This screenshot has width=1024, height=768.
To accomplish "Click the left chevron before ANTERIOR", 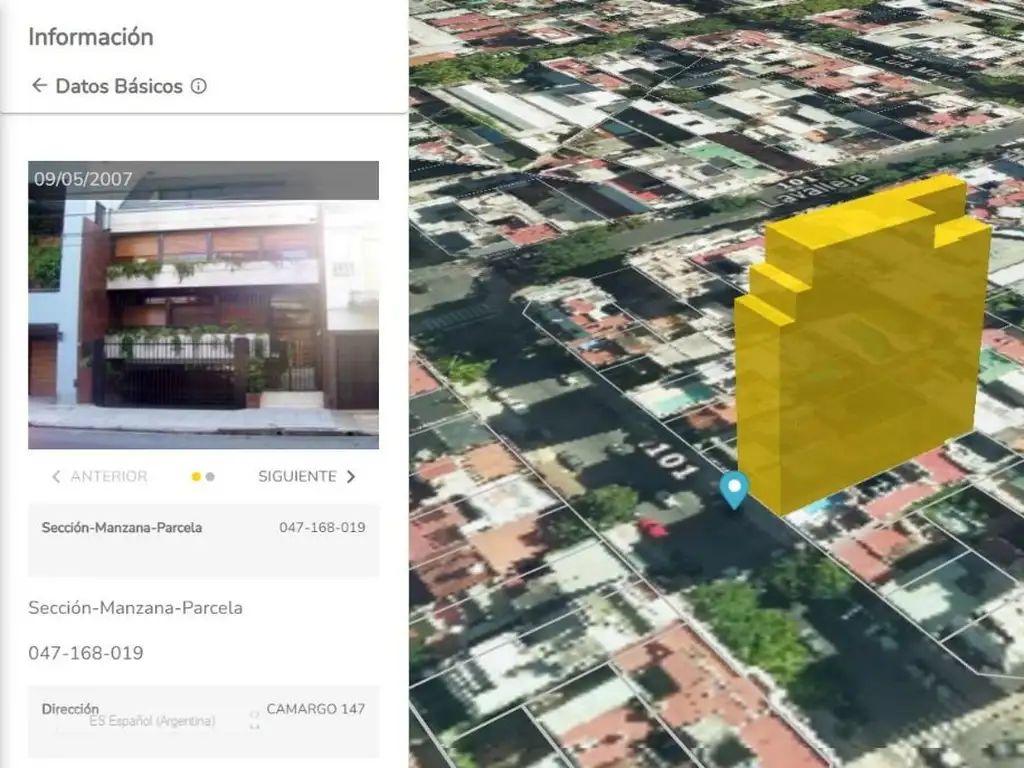I will click(x=56, y=477).
